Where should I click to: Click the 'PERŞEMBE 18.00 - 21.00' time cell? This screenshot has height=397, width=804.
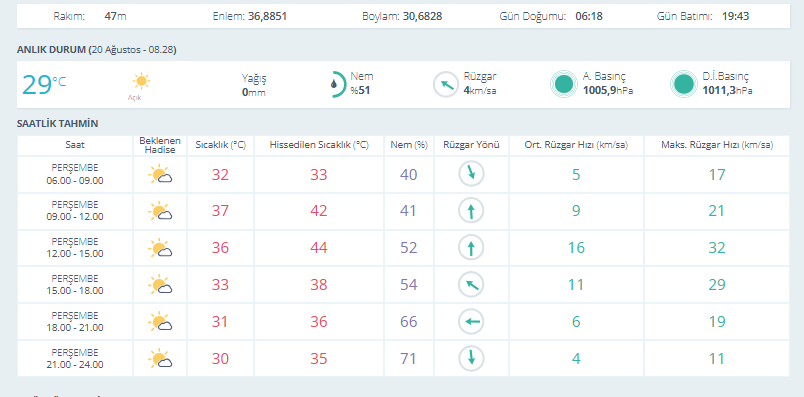tap(75, 322)
